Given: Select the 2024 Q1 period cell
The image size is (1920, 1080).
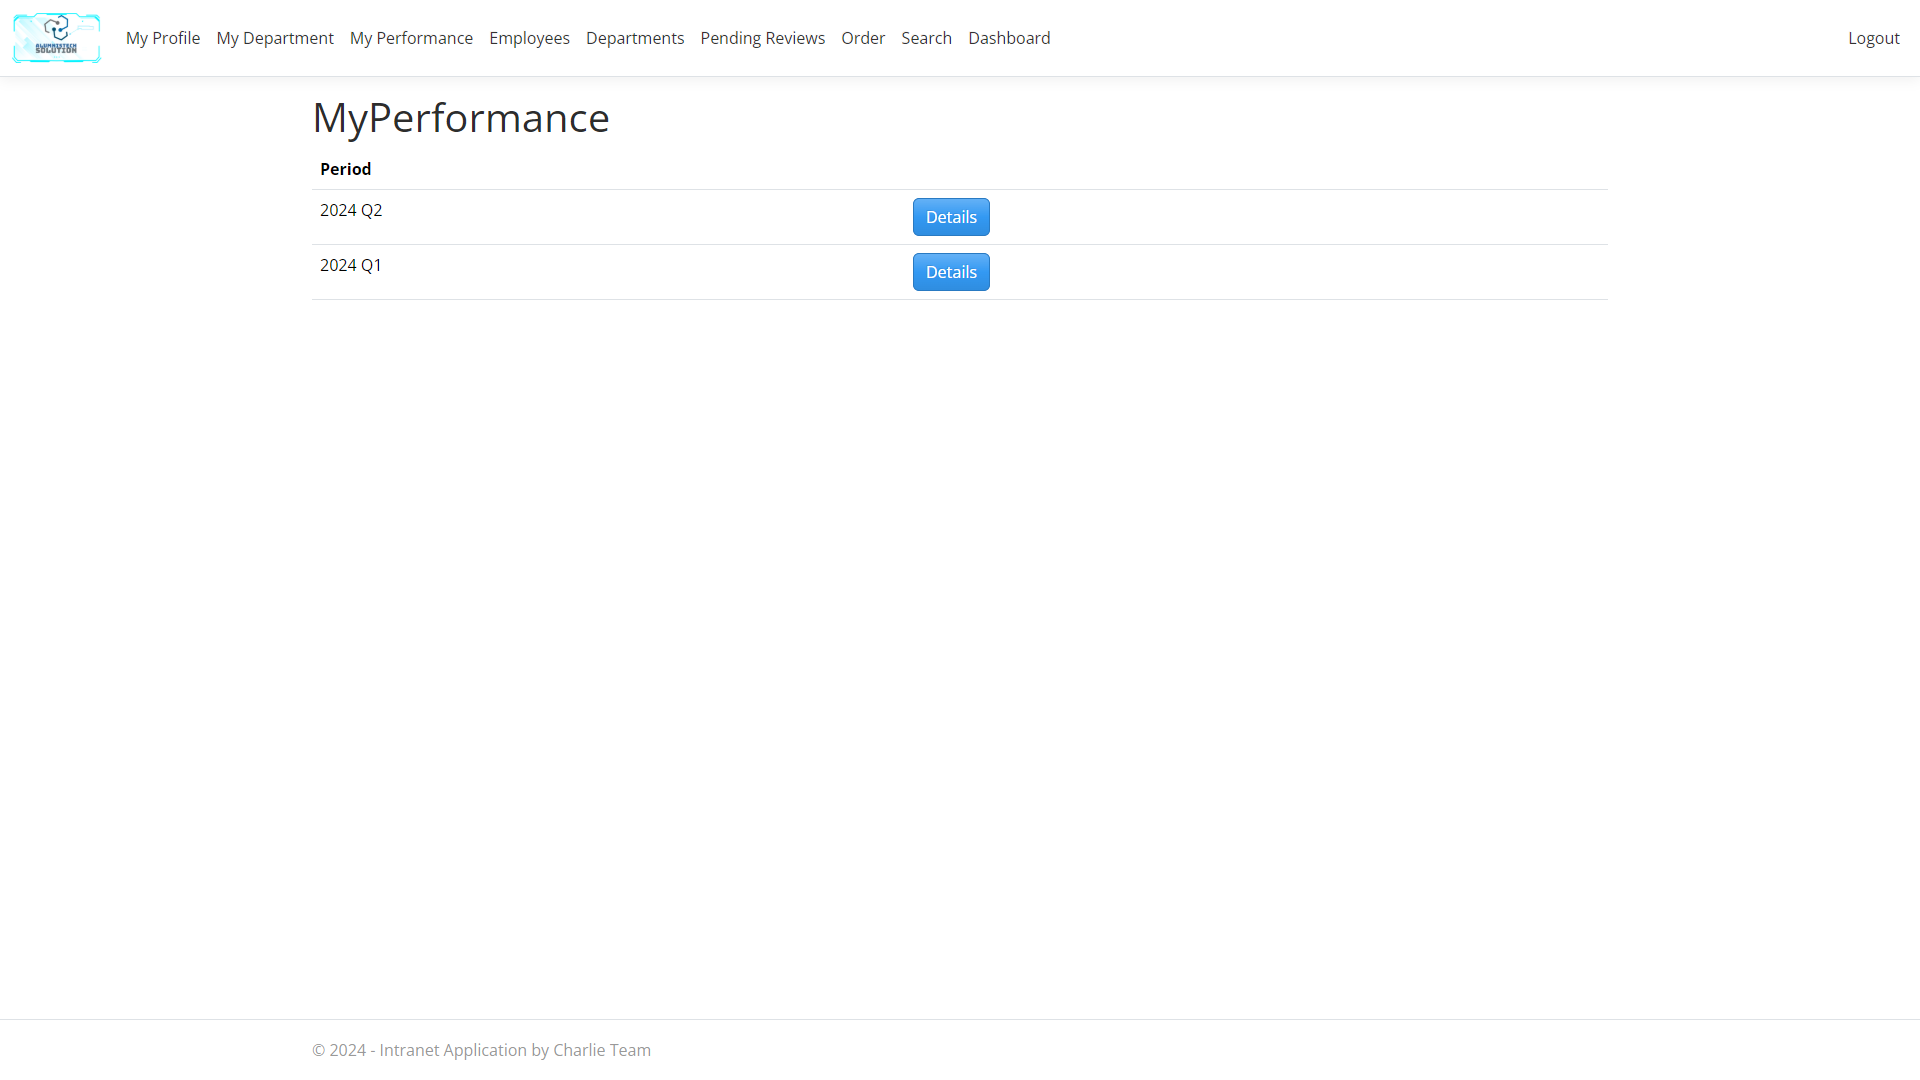Looking at the screenshot, I should (x=351, y=265).
